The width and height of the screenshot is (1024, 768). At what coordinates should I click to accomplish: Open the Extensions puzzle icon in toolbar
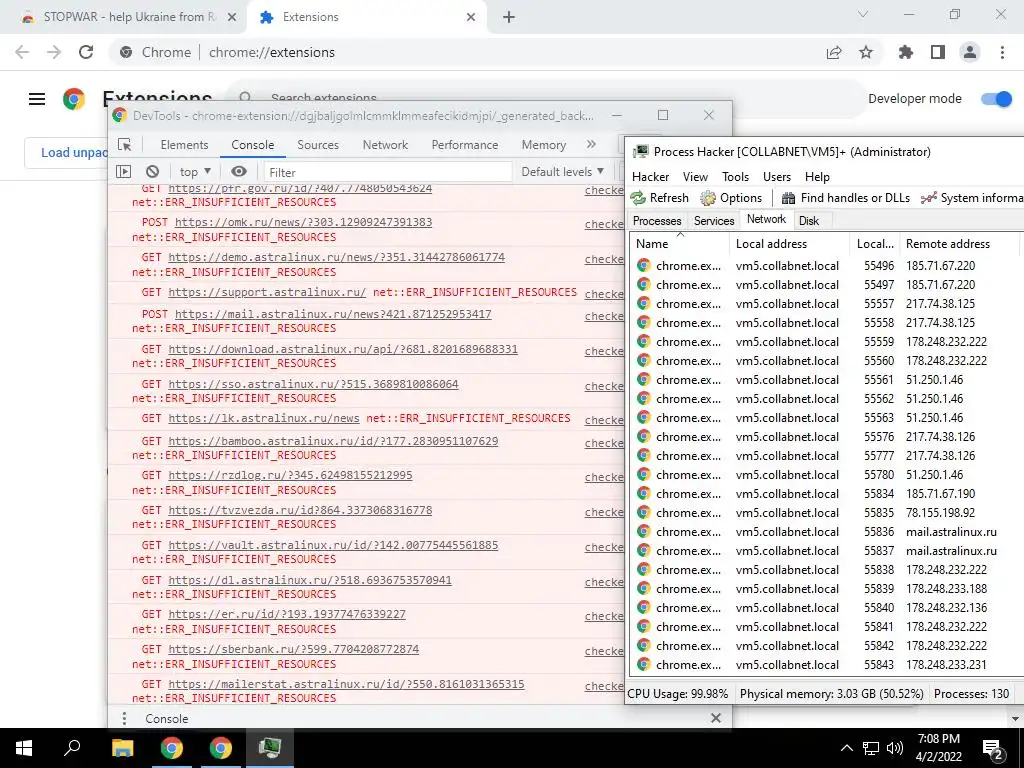point(906,52)
